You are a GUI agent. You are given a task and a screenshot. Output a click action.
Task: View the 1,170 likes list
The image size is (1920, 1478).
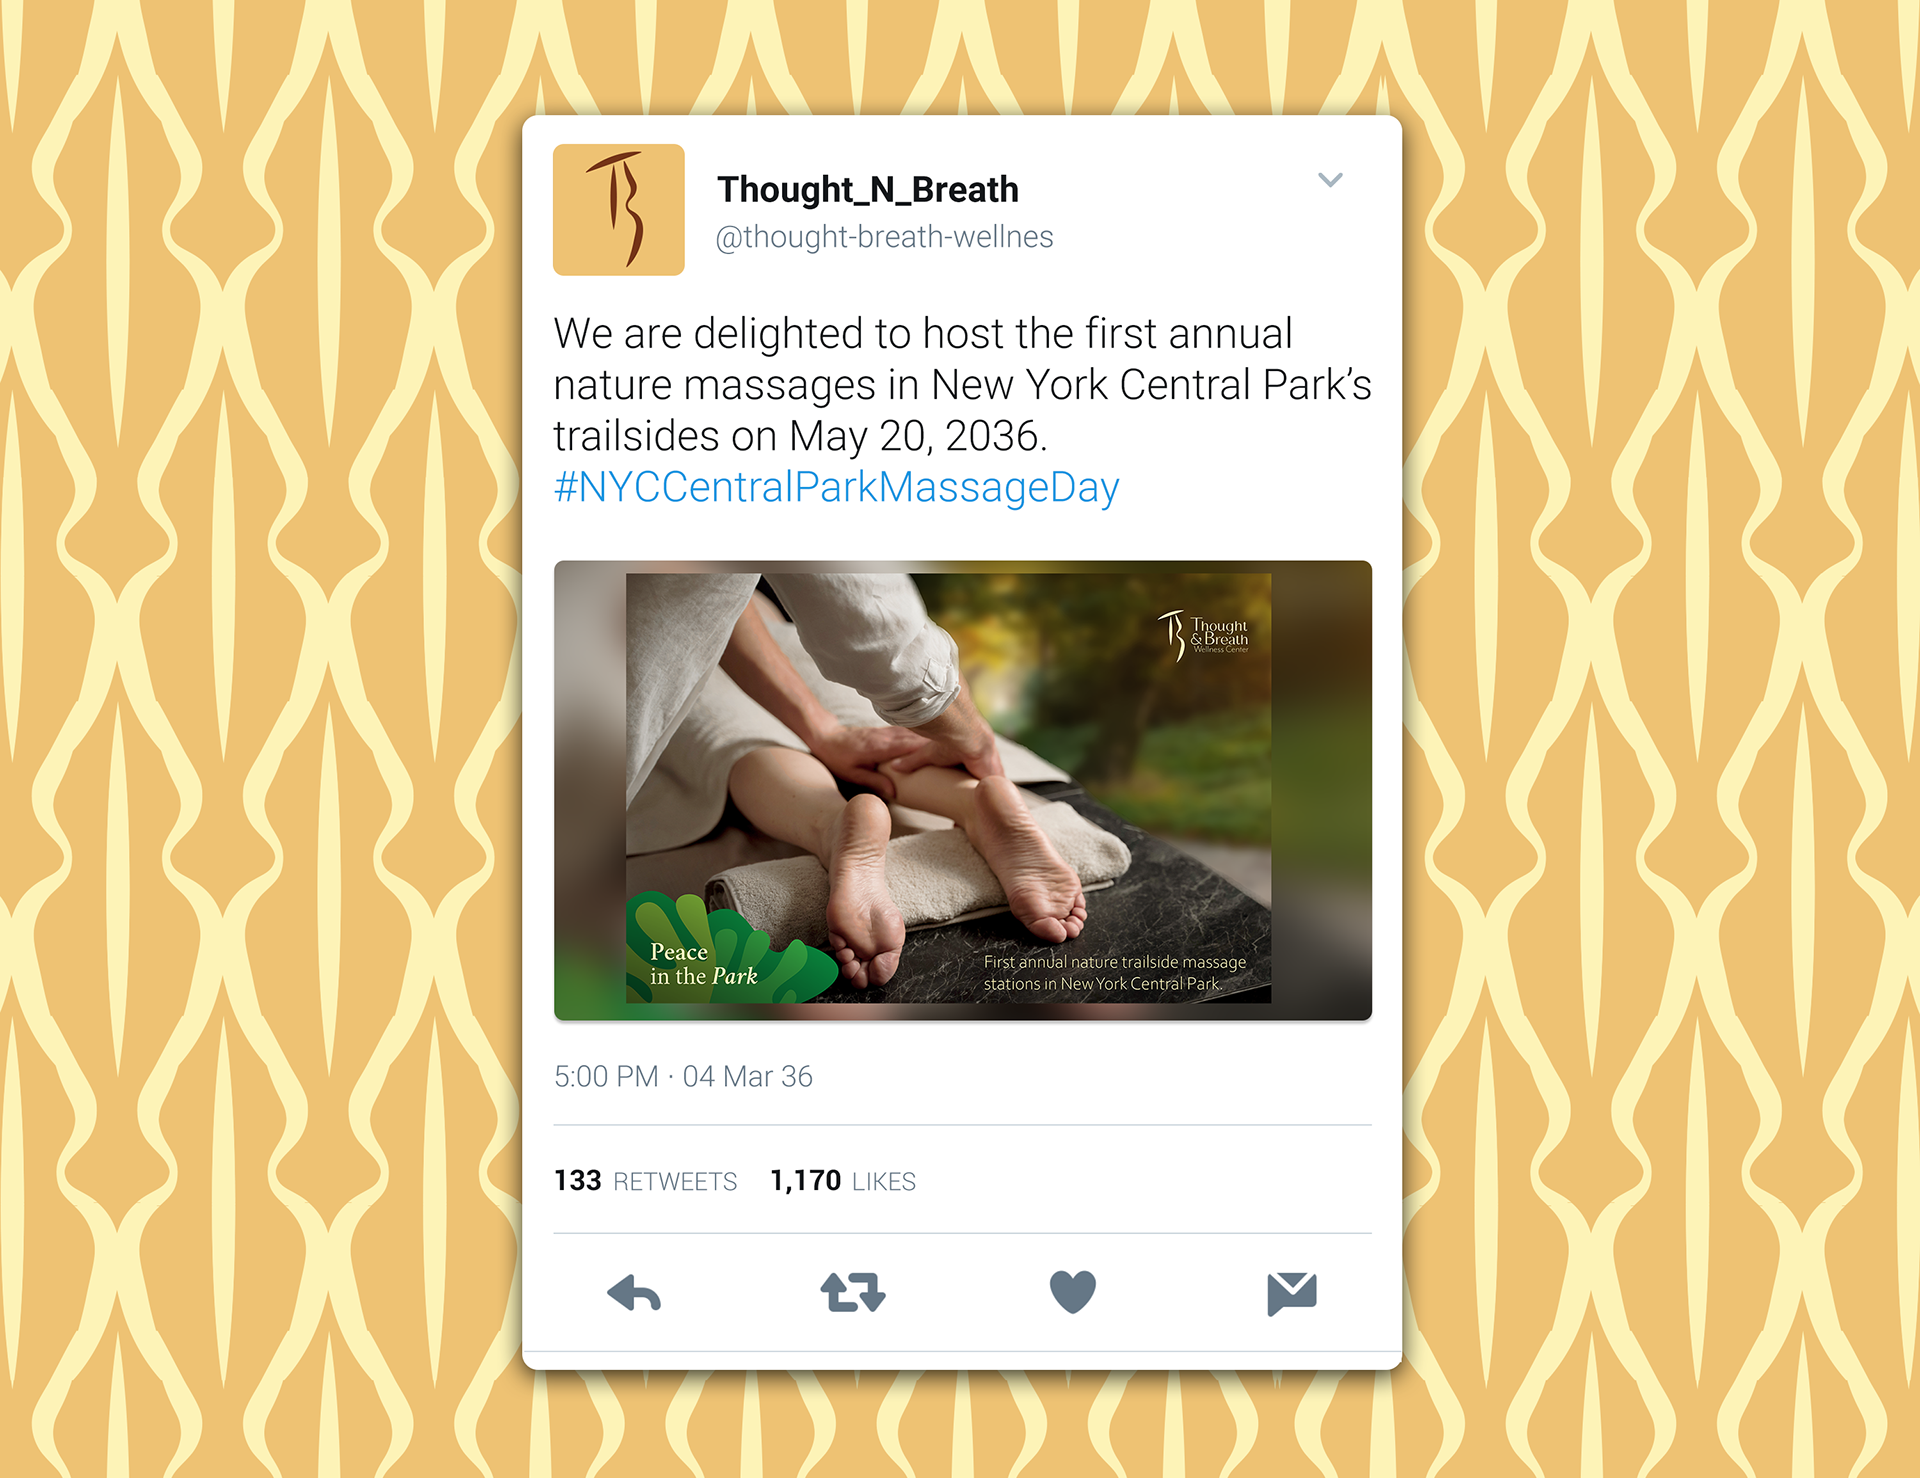point(843,1181)
